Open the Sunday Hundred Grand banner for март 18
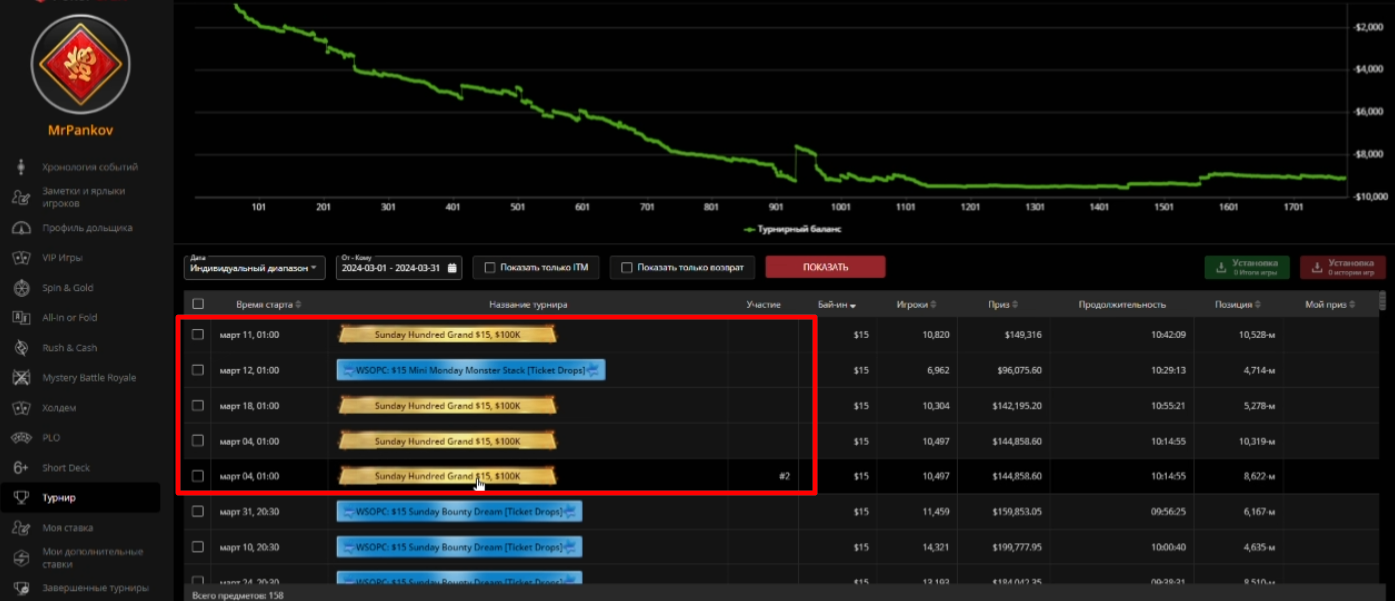This screenshot has width=1395, height=601. click(x=447, y=405)
